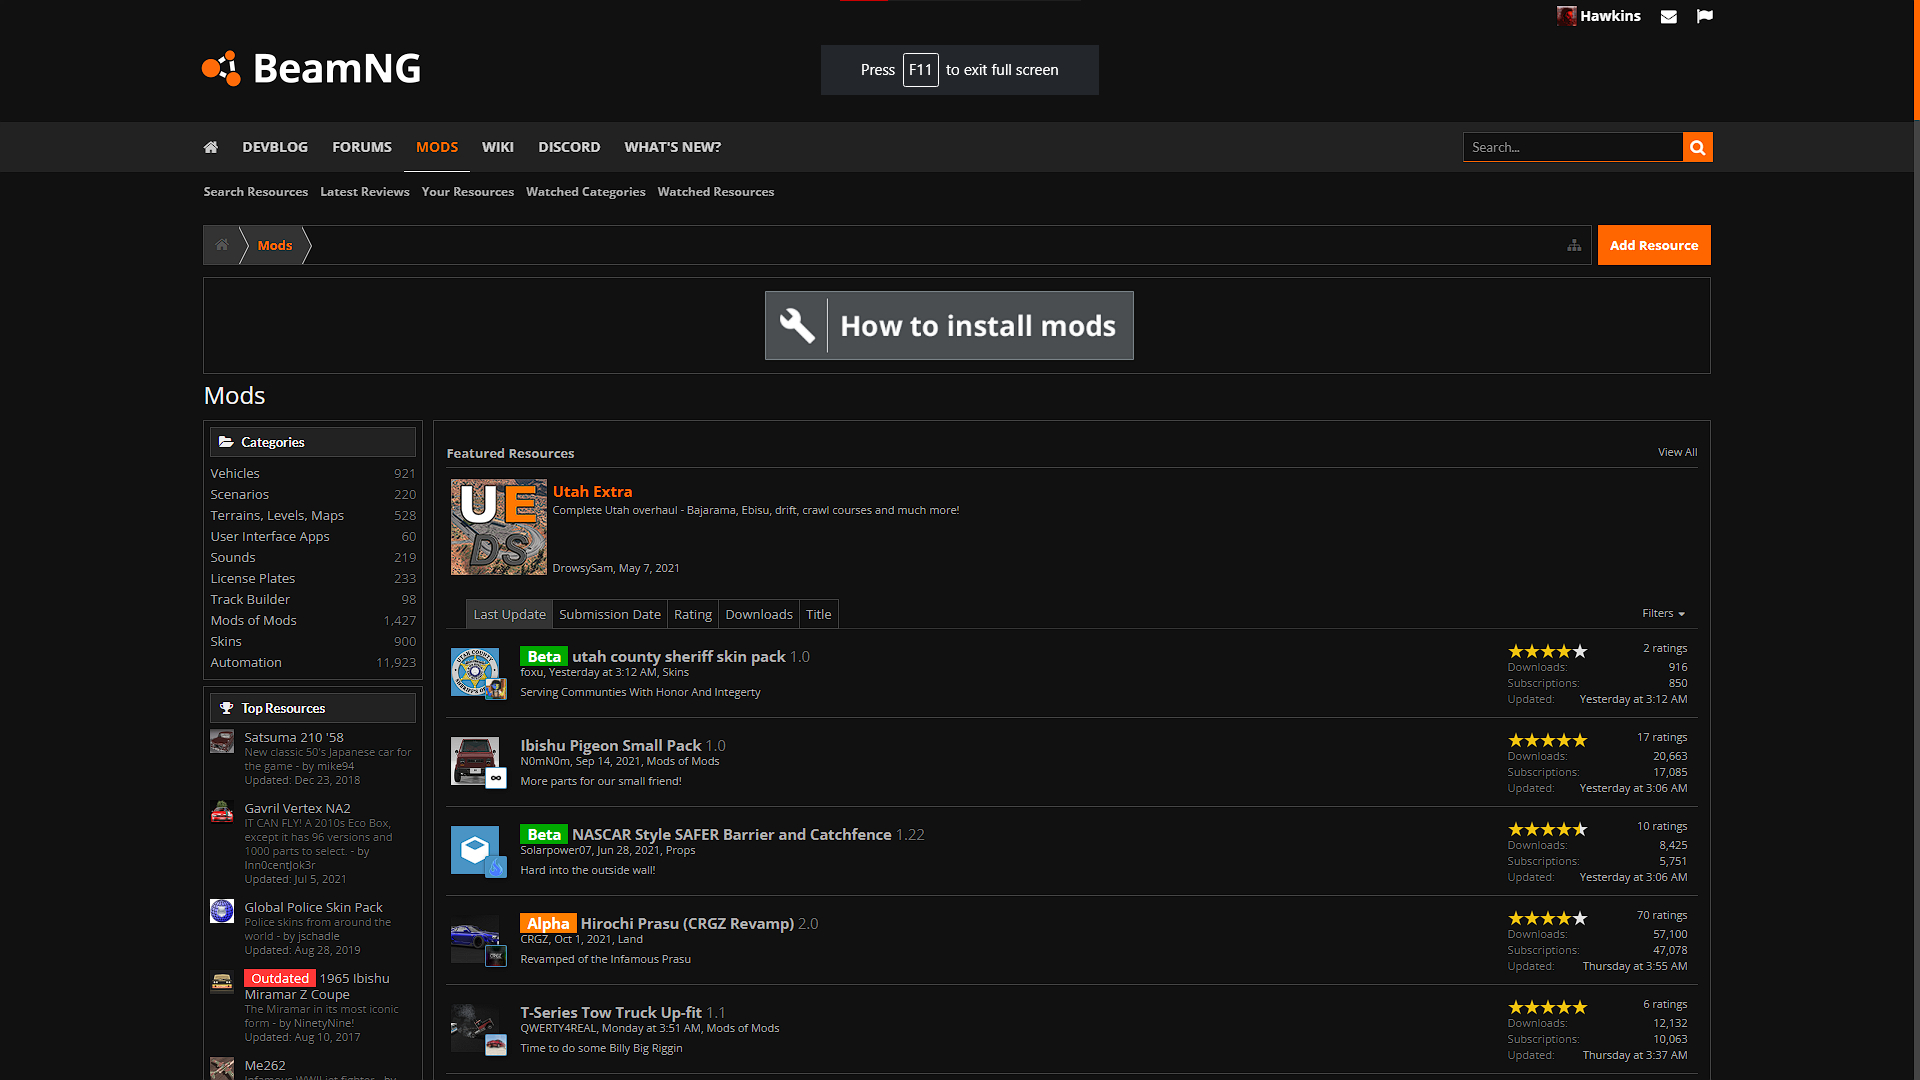The image size is (1920, 1080).
Task: Click the home icon in navigation bar
Action: [210, 147]
